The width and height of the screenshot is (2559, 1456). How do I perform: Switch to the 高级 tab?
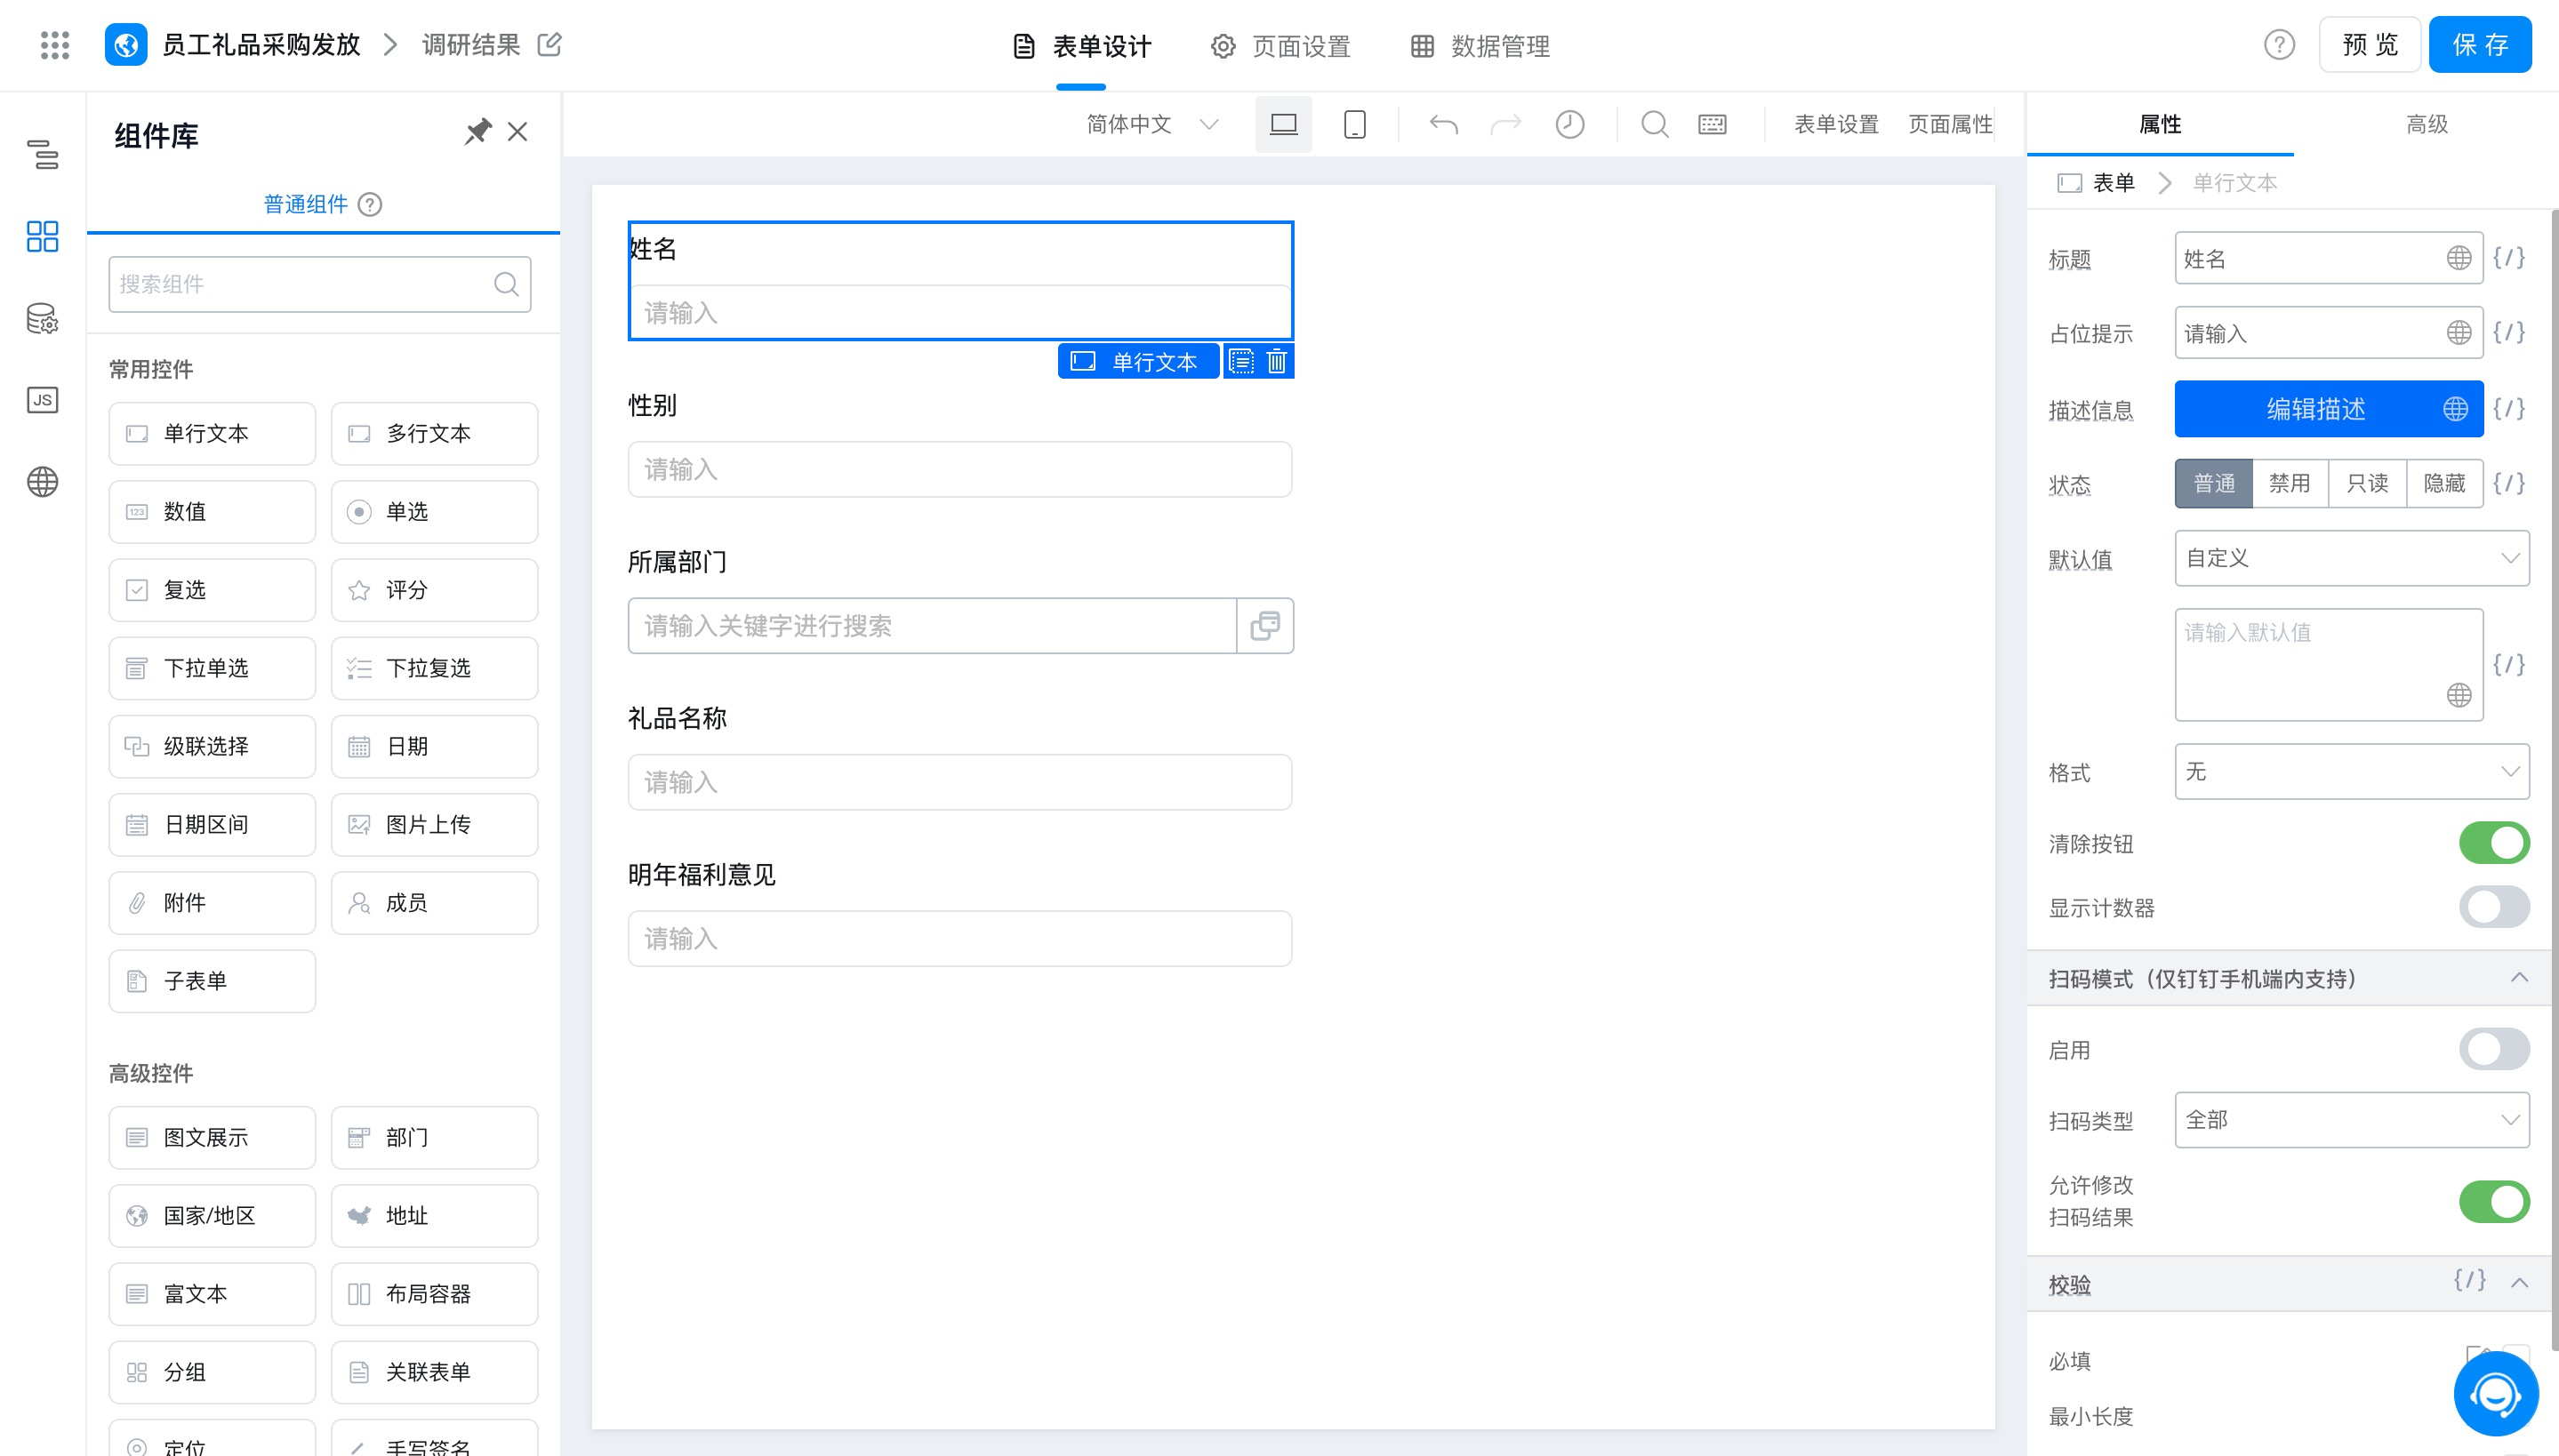2426,124
